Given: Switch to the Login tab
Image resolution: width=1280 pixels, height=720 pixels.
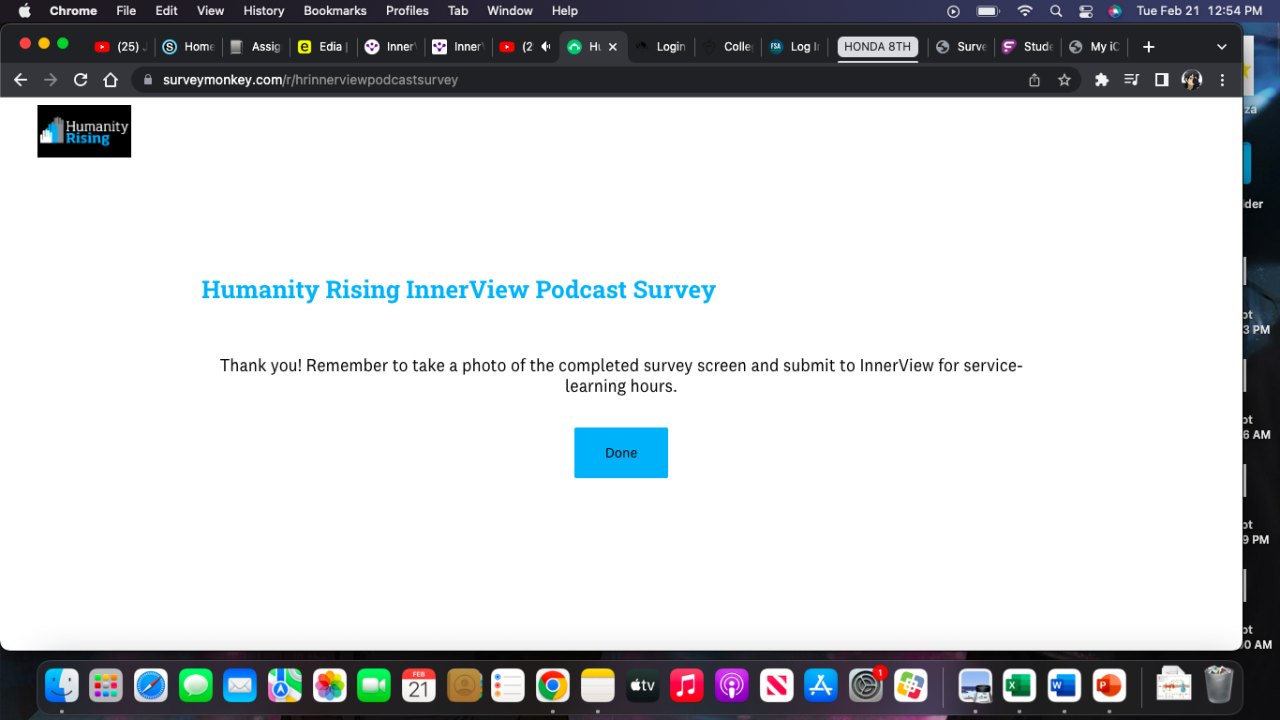Looking at the screenshot, I should (661, 47).
